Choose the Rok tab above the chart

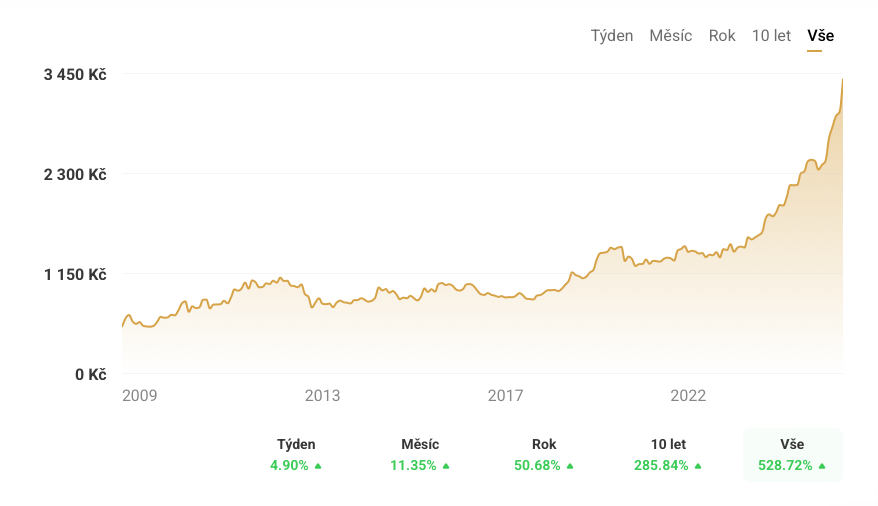[x=722, y=36]
